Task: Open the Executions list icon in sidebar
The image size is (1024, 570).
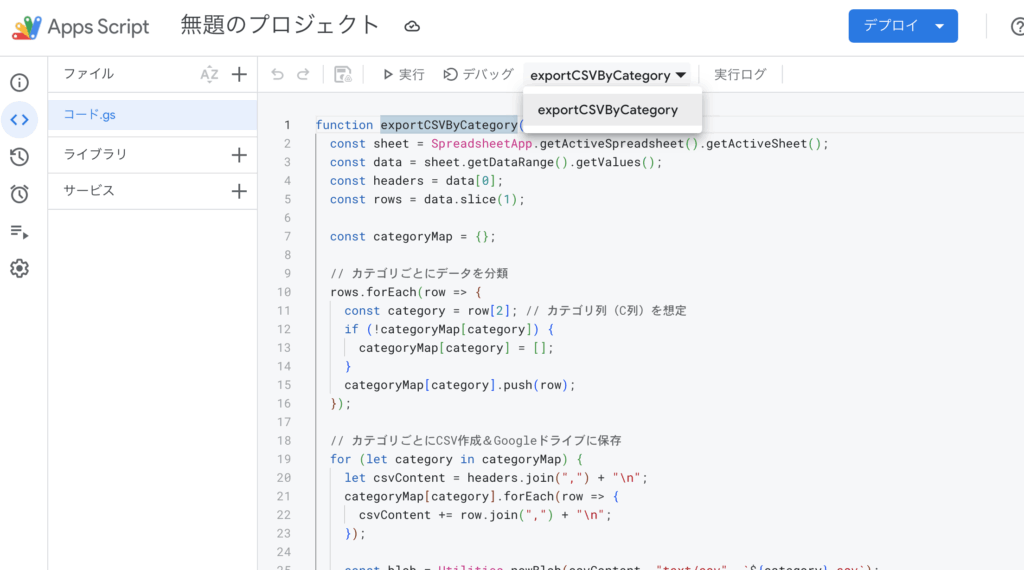Action: pos(20,231)
